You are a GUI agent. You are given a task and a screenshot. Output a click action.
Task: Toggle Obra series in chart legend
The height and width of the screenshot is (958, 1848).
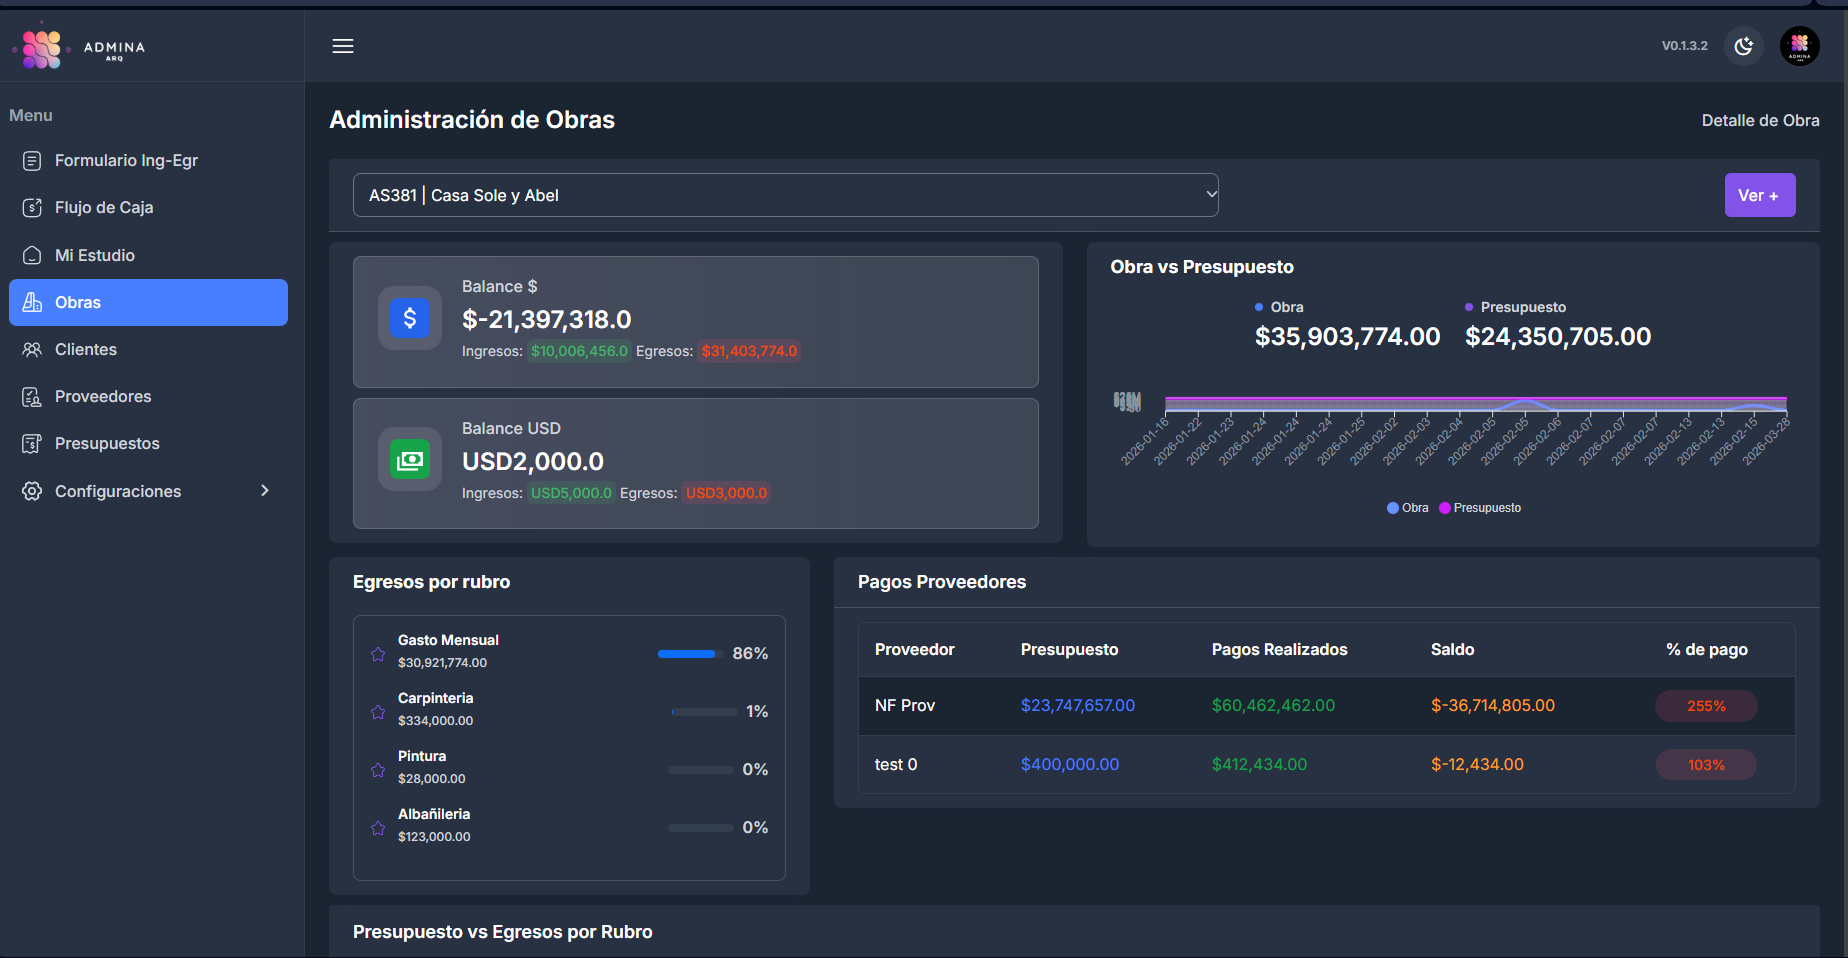[x=1407, y=508]
